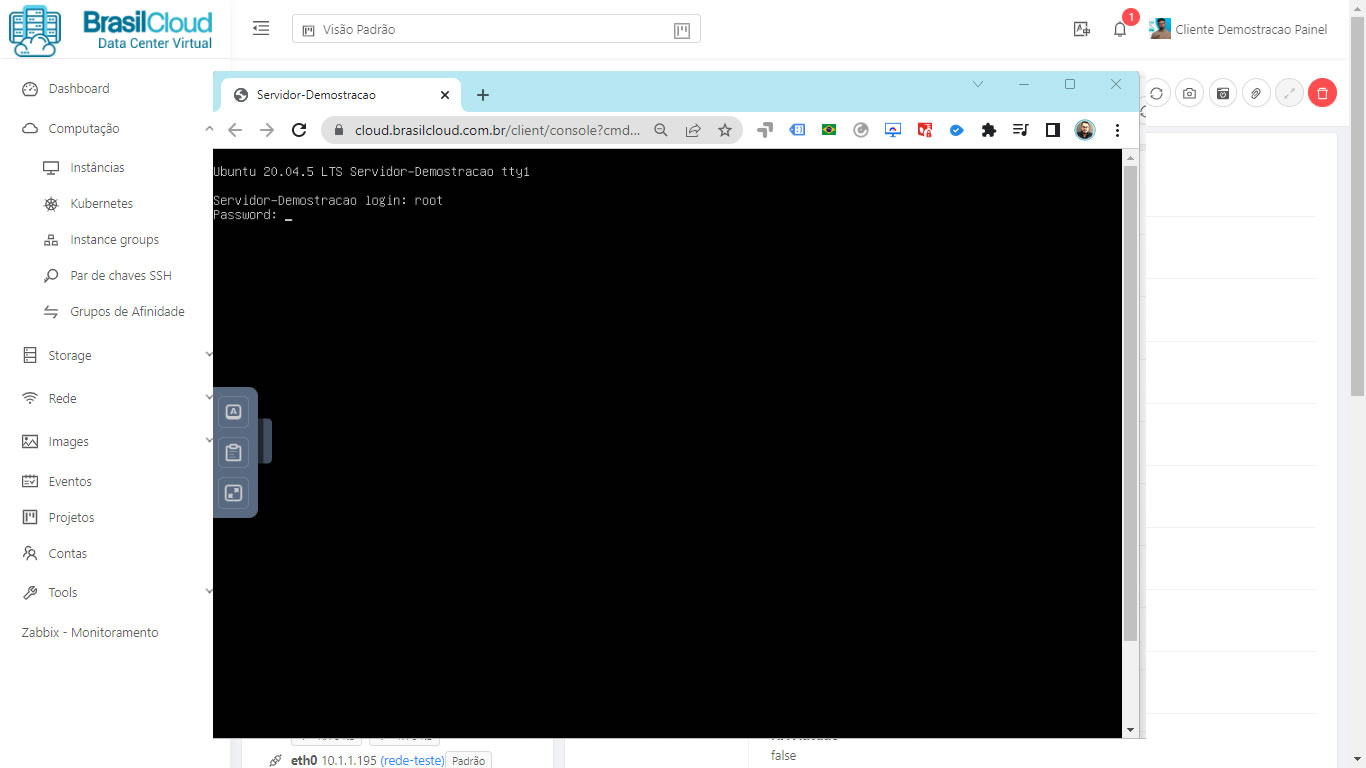Viewport: 1366px width, 768px height.
Task: Click the red trash delete button
Action: pos(1322,93)
